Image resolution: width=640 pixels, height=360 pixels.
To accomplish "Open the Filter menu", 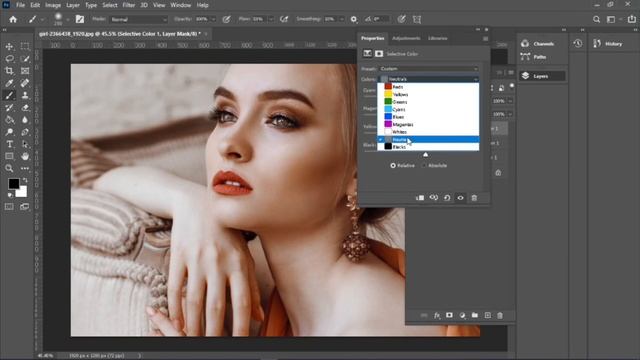I will point(129,5).
